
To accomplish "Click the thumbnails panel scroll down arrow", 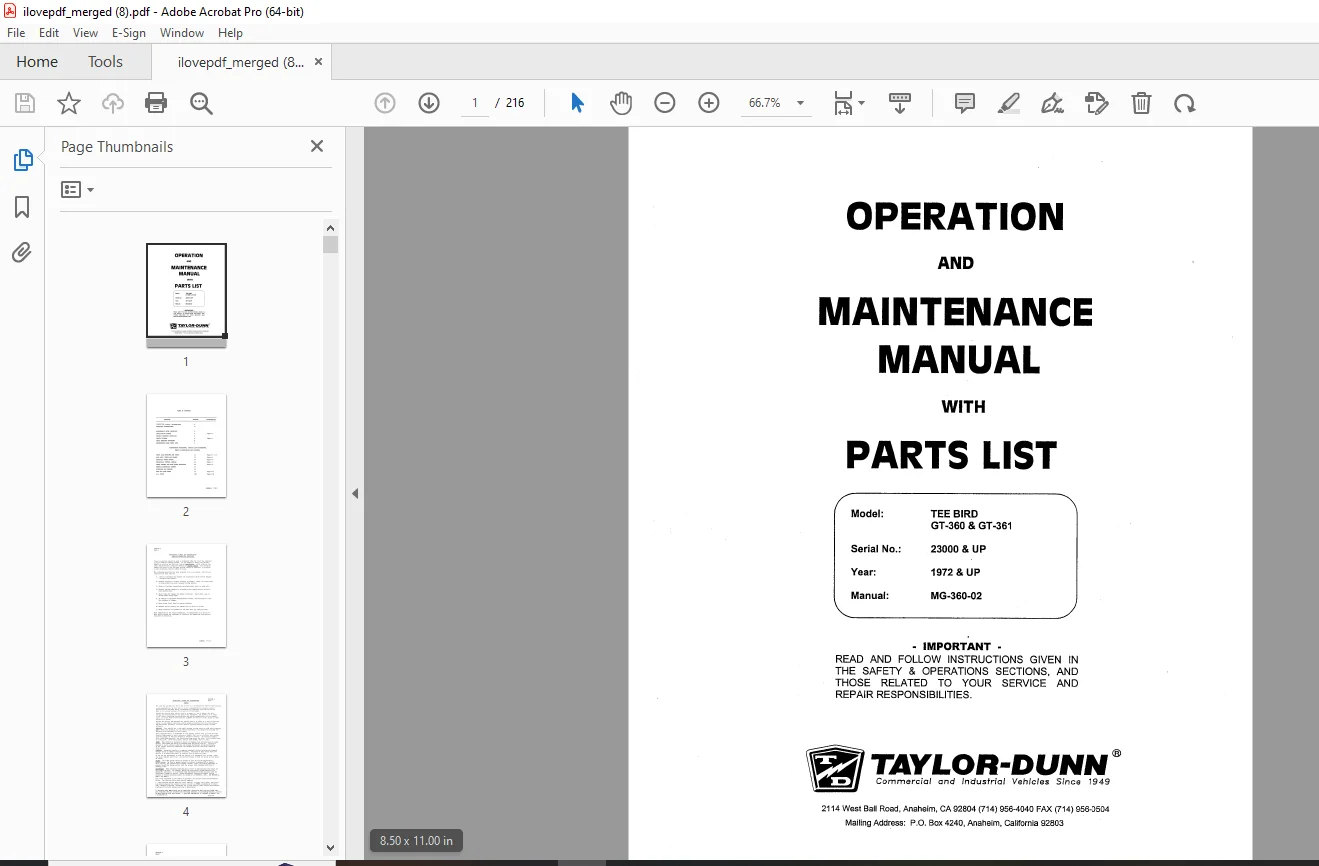I will click(331, 848).
